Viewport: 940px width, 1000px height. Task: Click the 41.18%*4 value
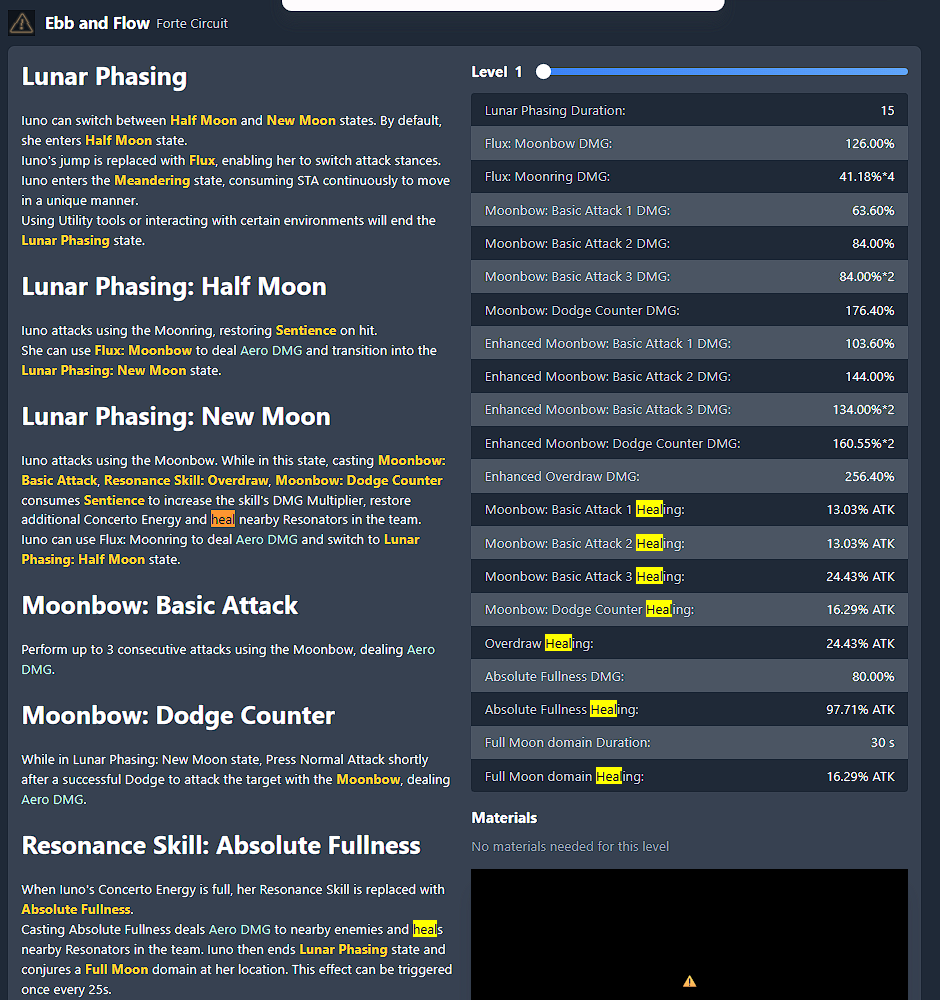[x=867, y=177]
